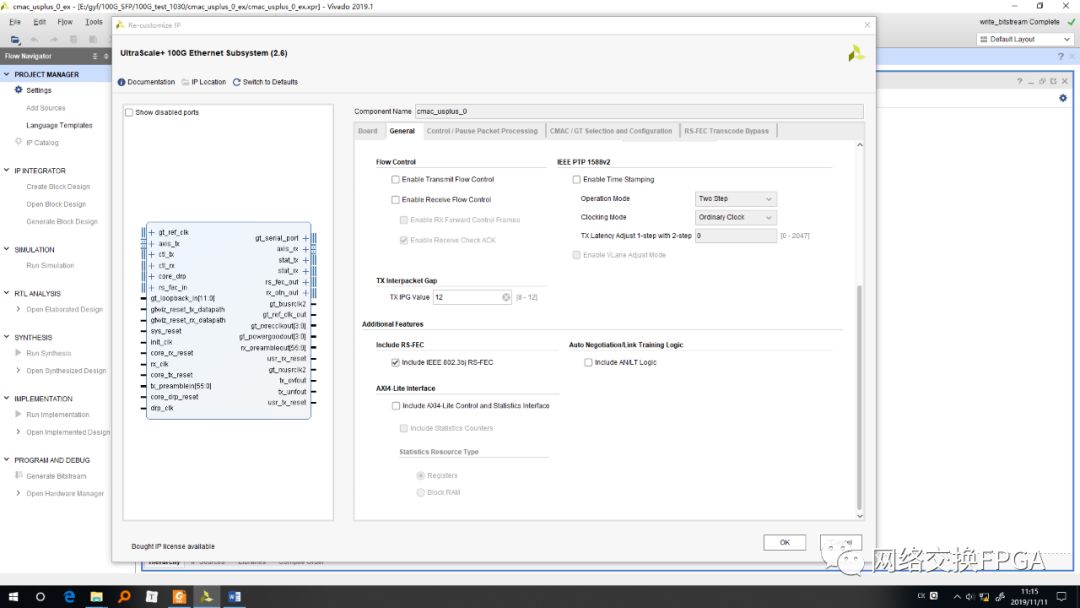The width and height of the screenshot is (1080, 608).
Task: Expand the gt_serial_port plus icon
Action: pos(305,238)
